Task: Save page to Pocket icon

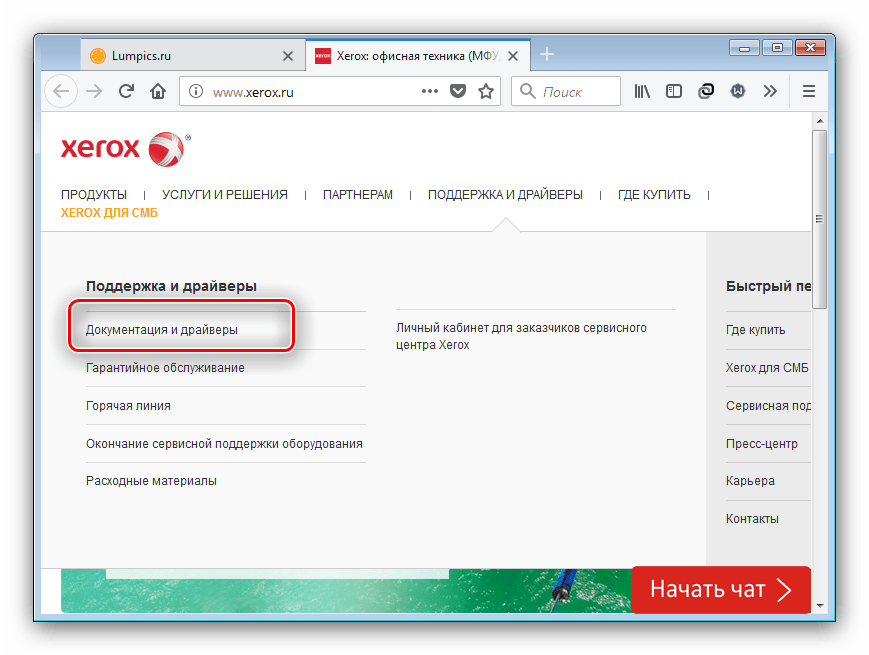Action: (458, 91)
